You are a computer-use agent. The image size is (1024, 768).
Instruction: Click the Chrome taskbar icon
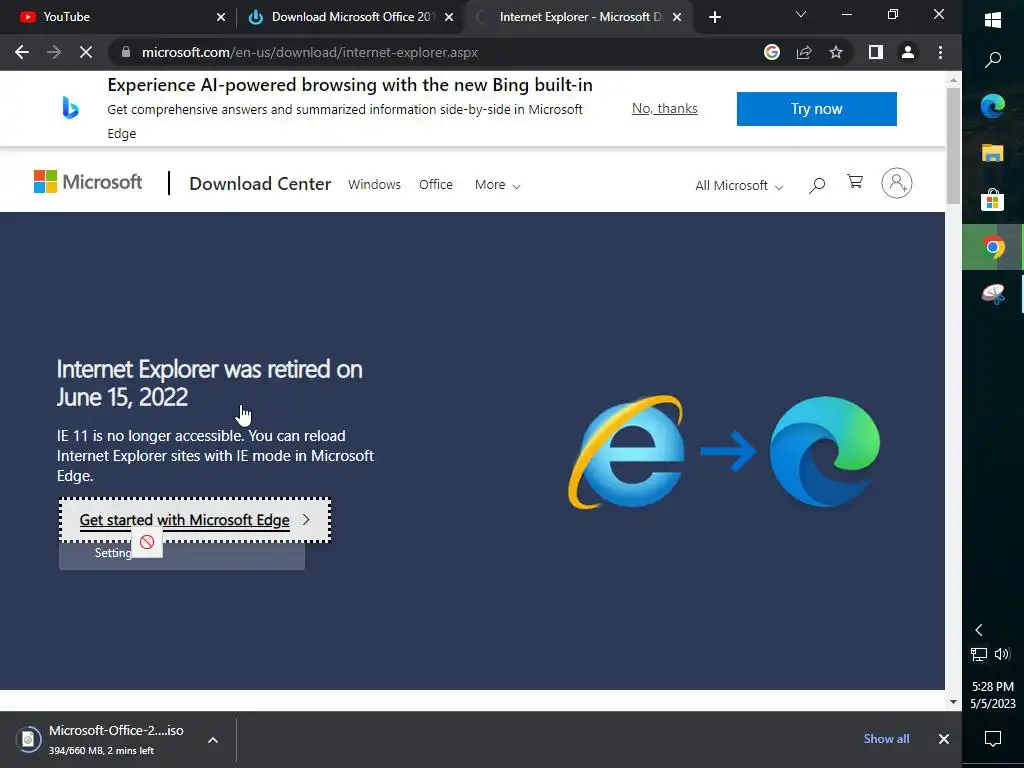point(993,247)
